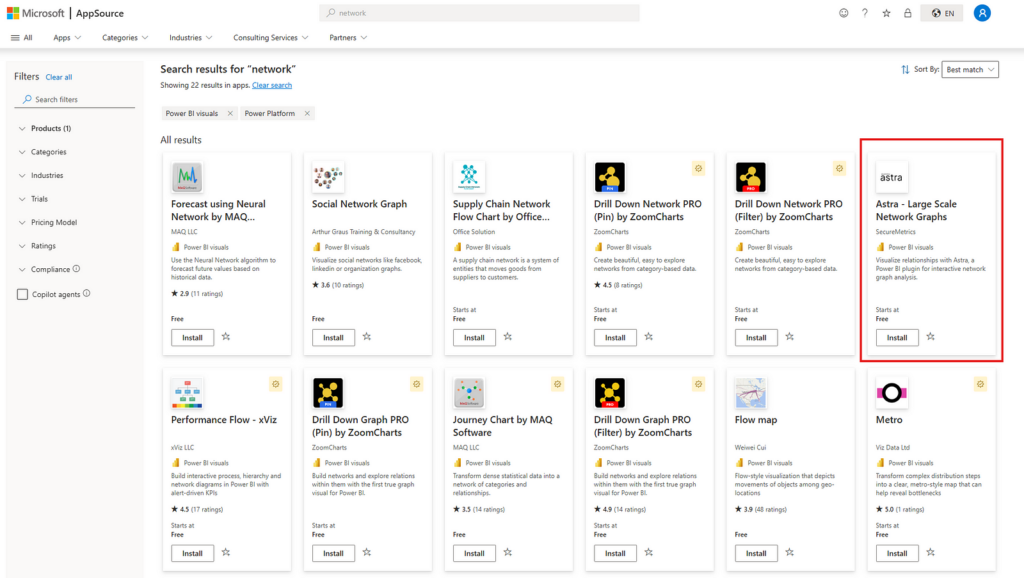Image resolution: width=1024 pixels, height=578 pixels.
Task: Click the feedback smiley icon in header
Action: pos(843,13)
